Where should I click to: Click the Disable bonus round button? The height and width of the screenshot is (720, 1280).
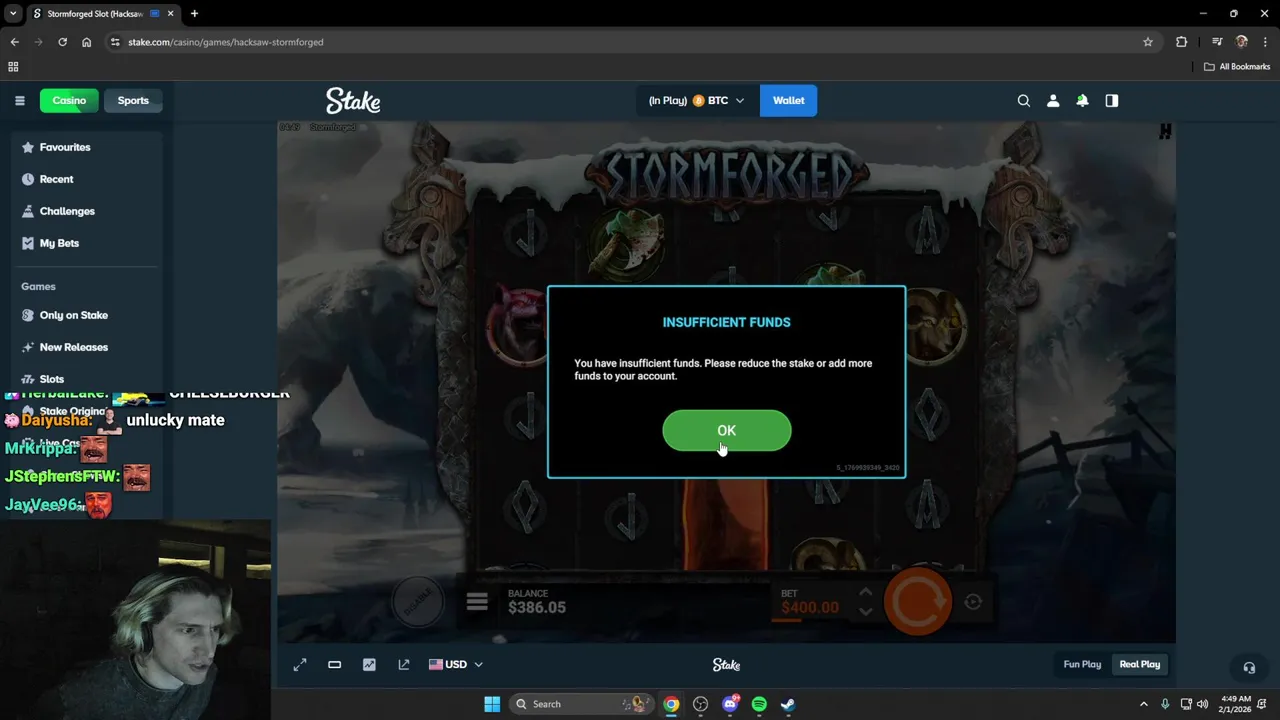418,601
